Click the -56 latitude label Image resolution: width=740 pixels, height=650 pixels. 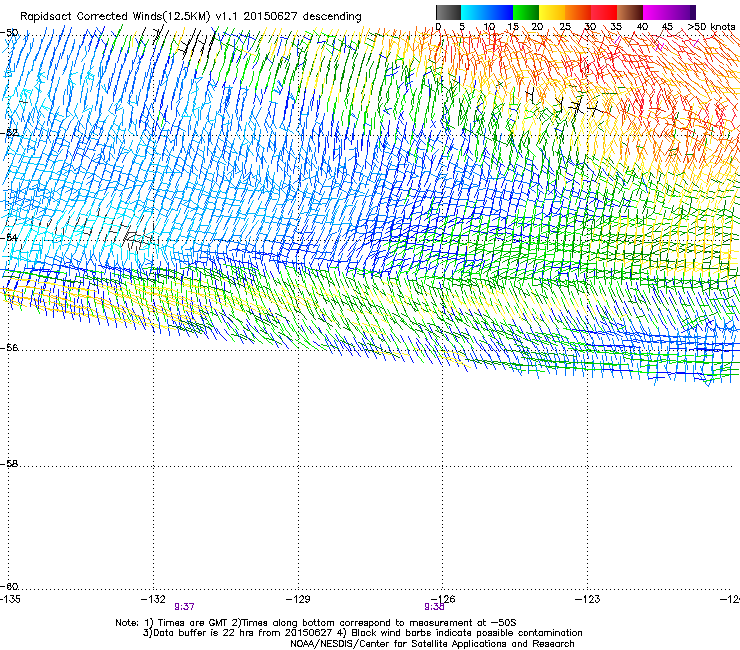(x=10, y=348)
